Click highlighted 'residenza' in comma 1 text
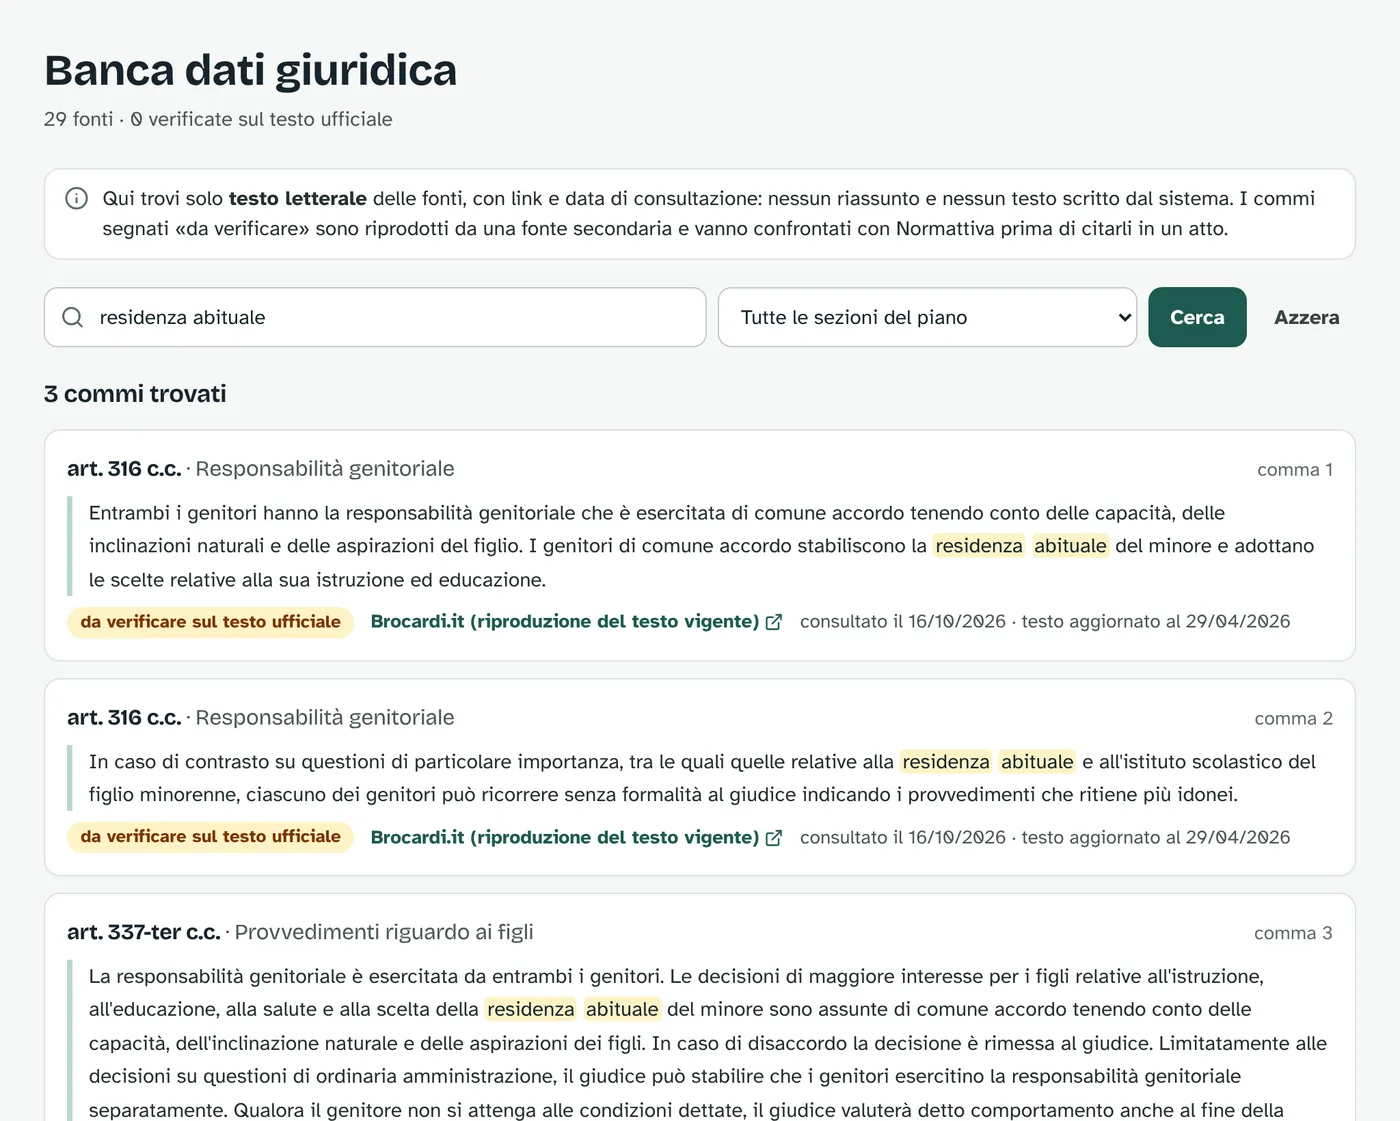1400x1121 pixels. tap(979, 546)
